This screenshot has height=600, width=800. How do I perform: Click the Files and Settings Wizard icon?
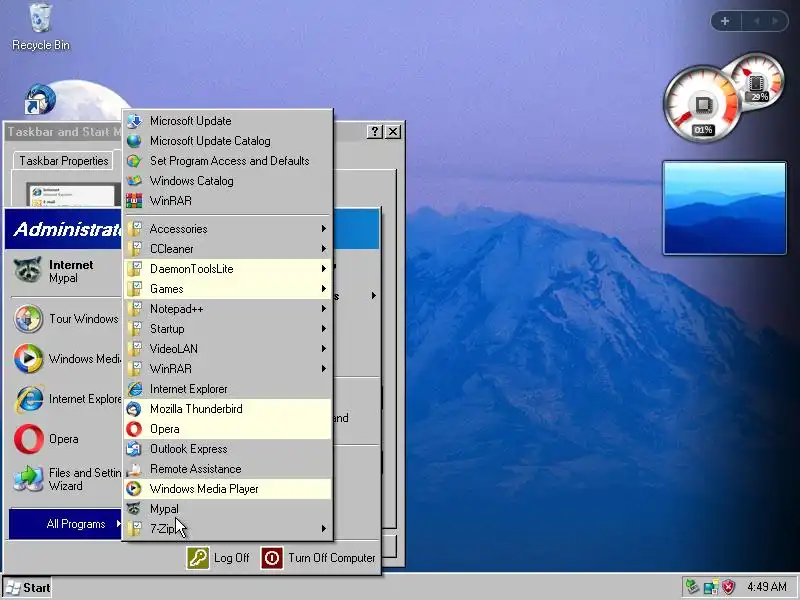[29, 479]
